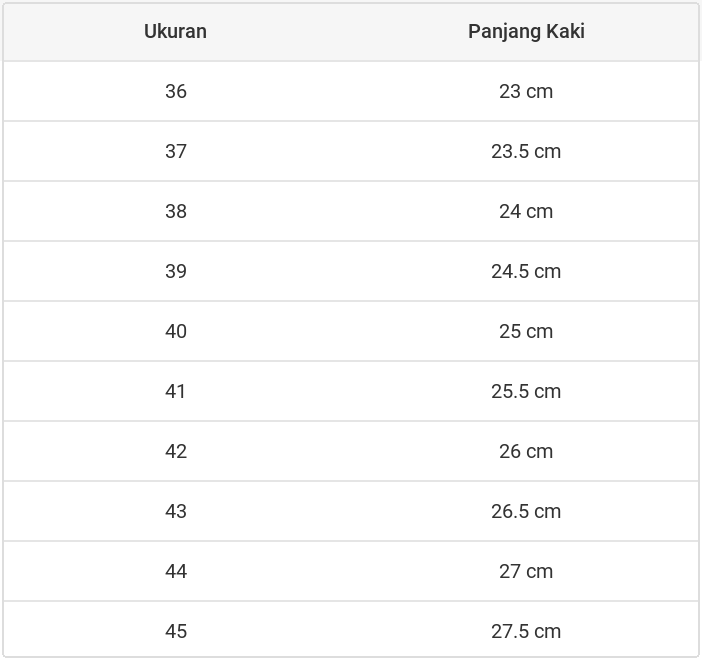The width and height of the screenshot is (702, 660).
Task: Click size 37 in the table
Action: click(x=176, y=151)
